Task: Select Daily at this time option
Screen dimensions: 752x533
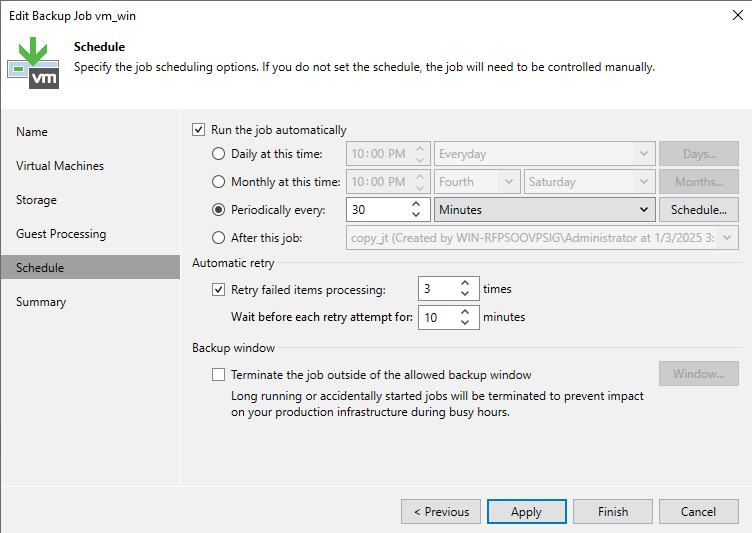Action: pyautogui.click(x=219, y=154)
